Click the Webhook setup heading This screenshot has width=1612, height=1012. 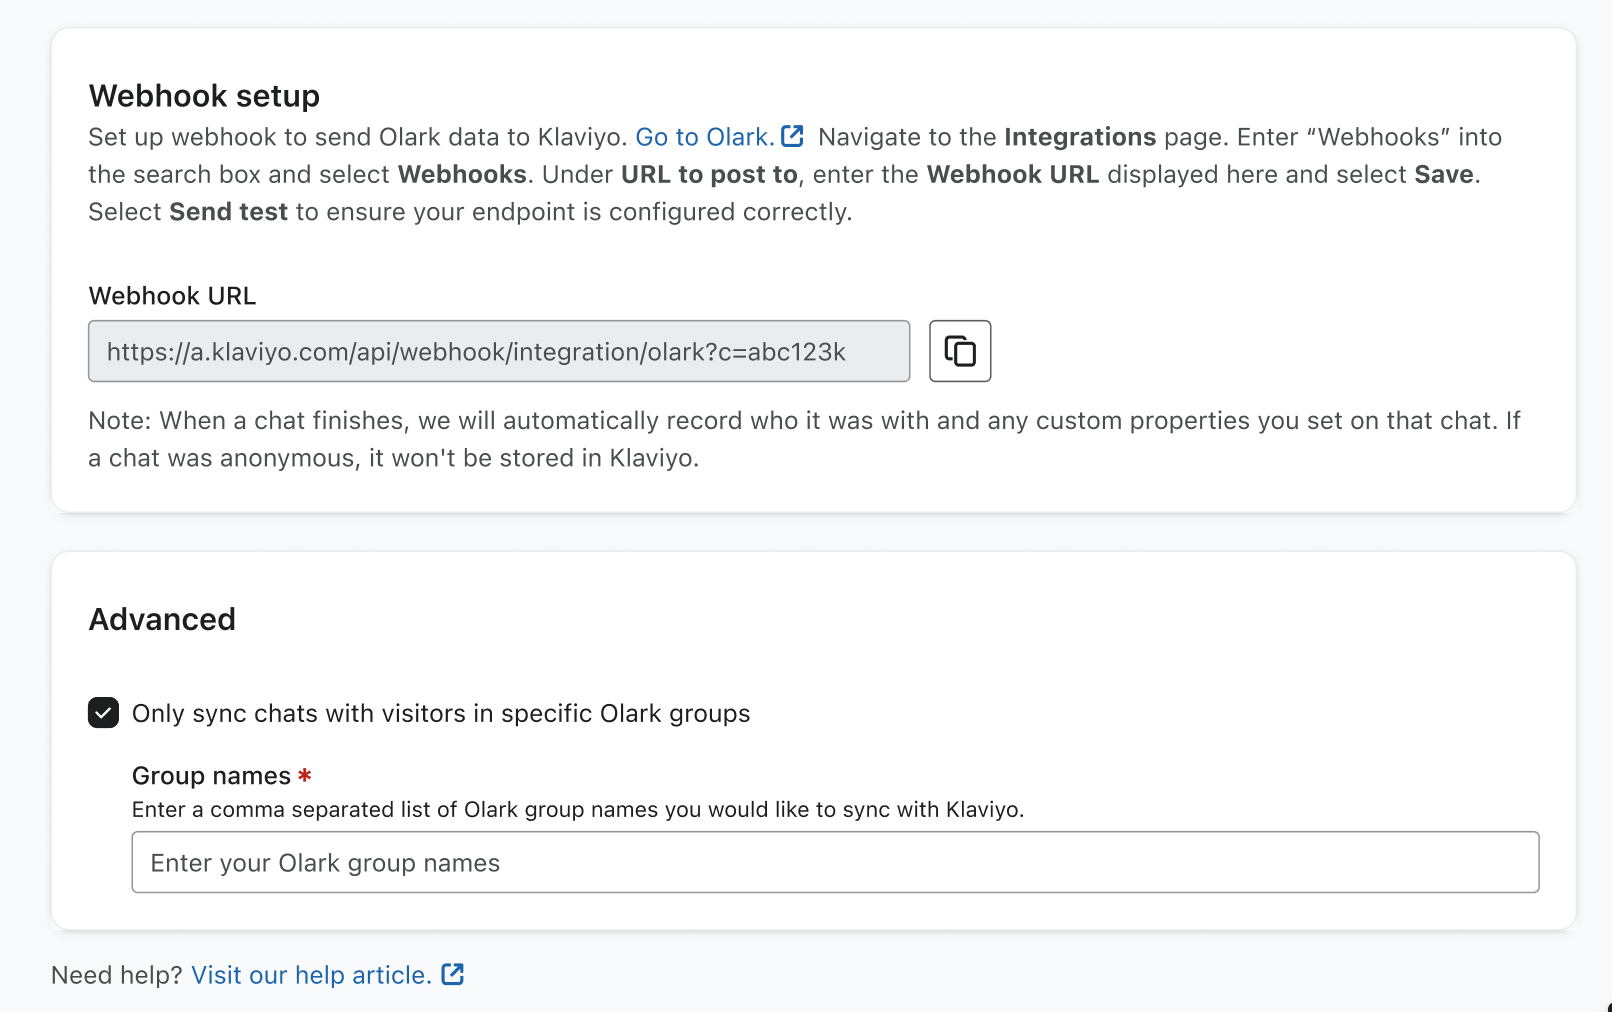(204, 96)
